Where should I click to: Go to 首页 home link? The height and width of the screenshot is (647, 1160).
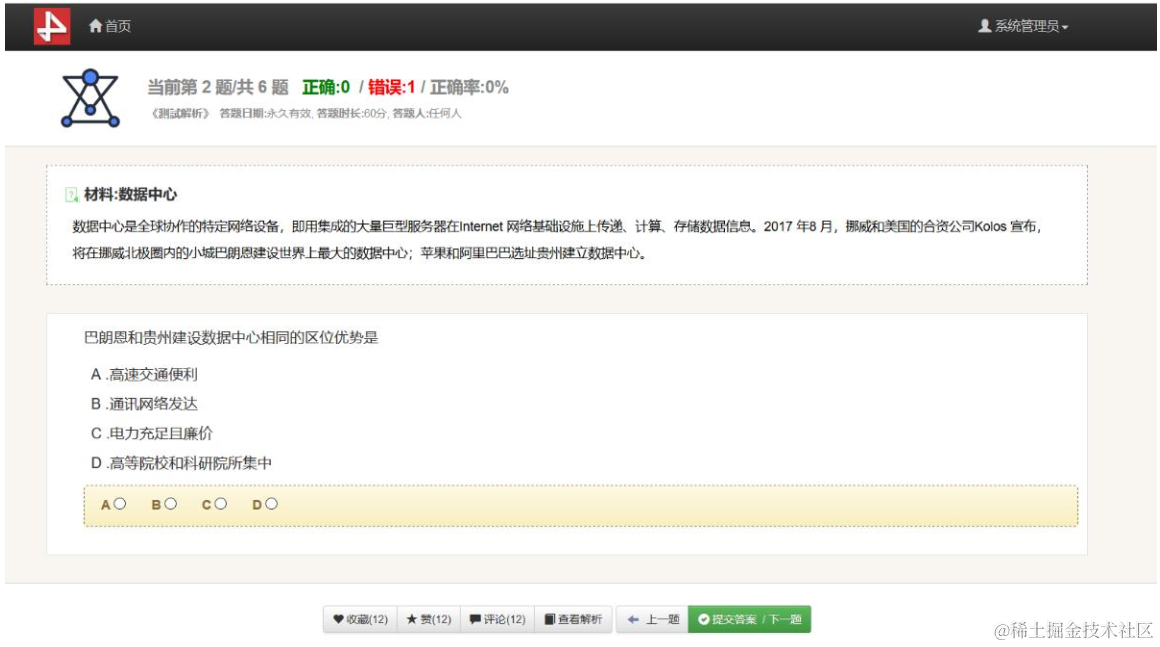click(x=109, y=26)
